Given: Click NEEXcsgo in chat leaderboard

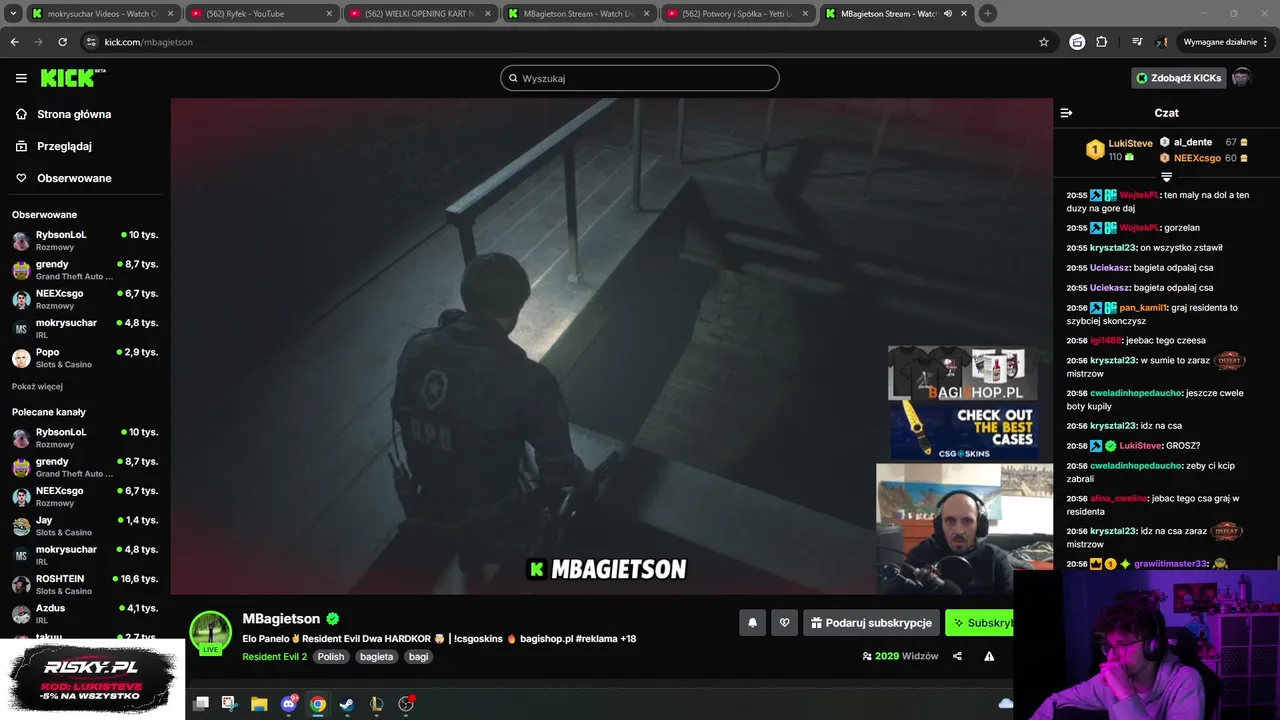Looking at the screenshot, I should click(1197, 158).
